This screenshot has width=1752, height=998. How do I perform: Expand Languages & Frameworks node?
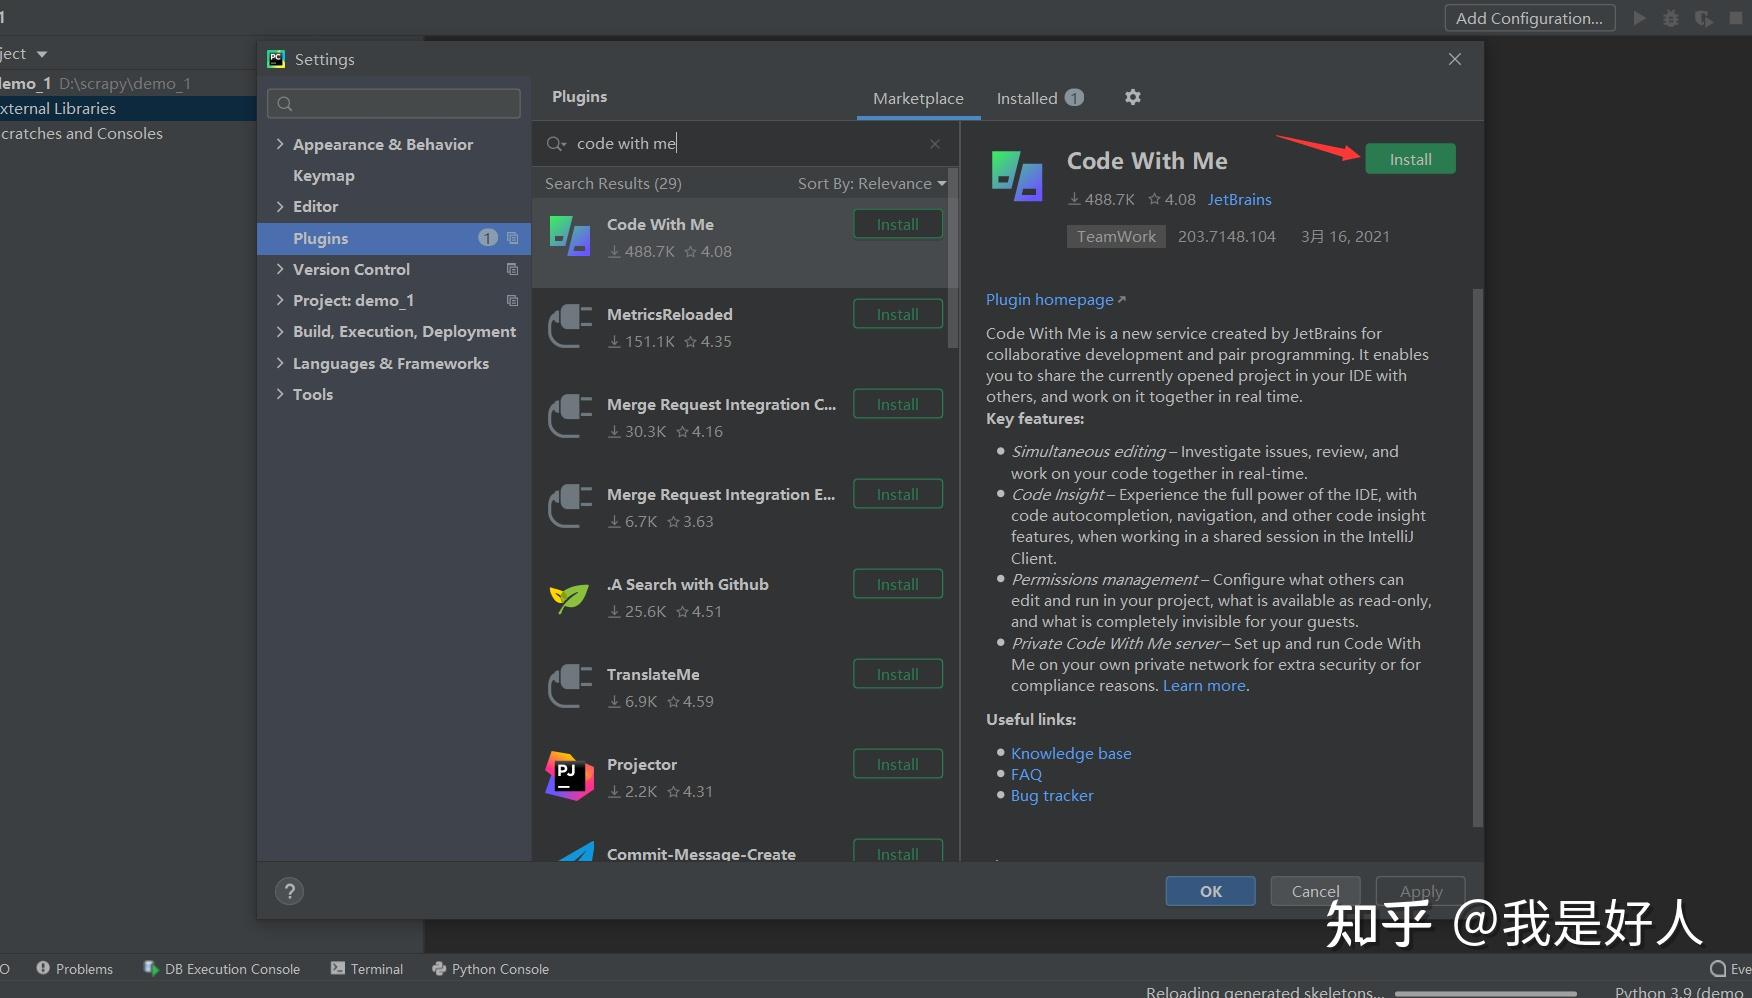(280, 363)
